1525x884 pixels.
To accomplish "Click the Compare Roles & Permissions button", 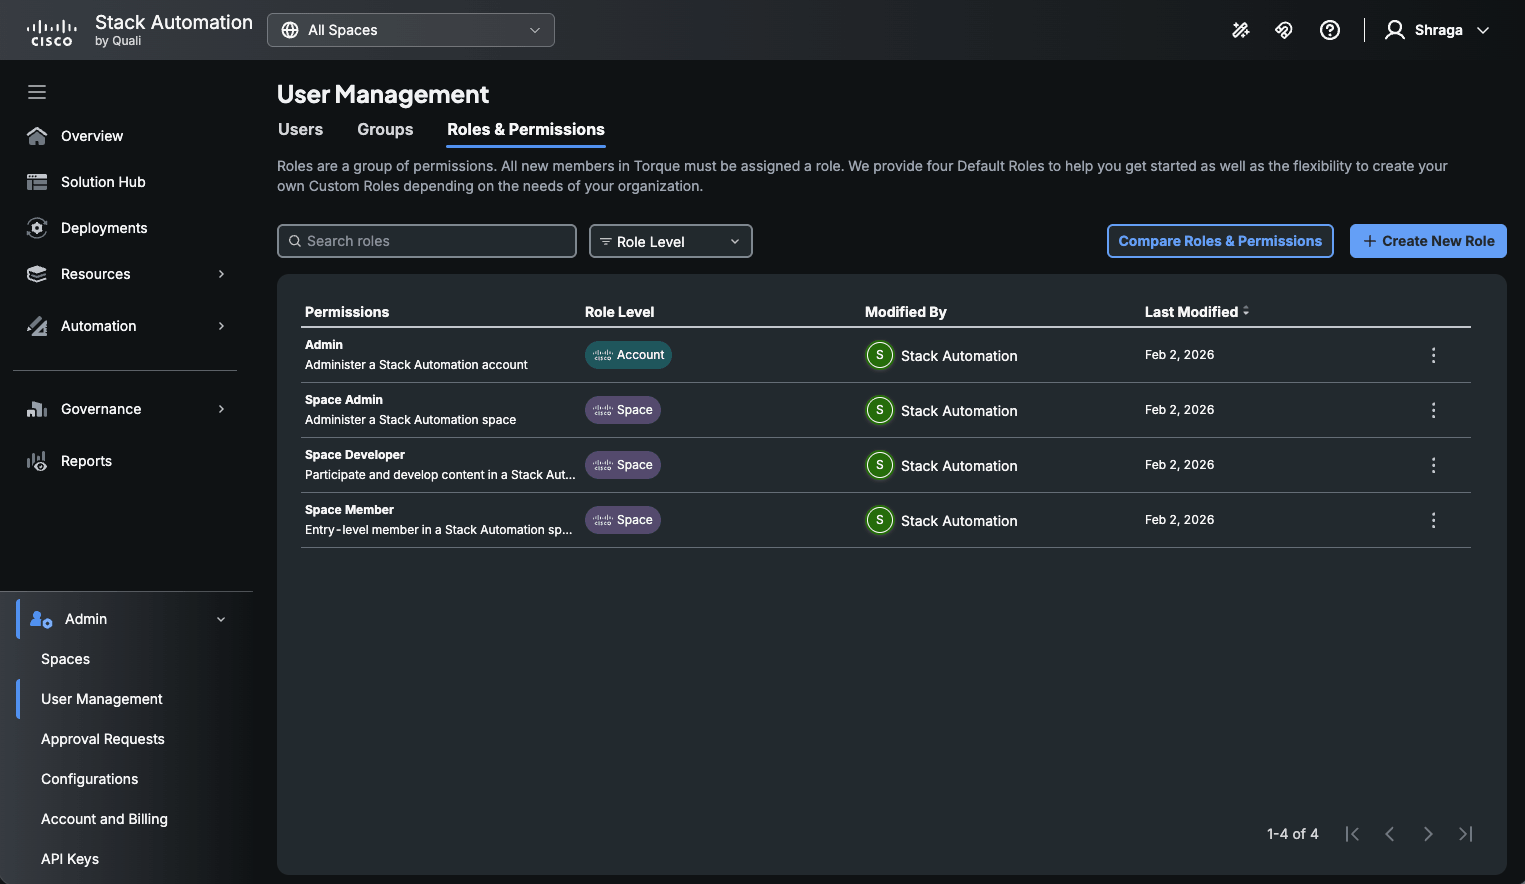I will [x=1220, y=241].
